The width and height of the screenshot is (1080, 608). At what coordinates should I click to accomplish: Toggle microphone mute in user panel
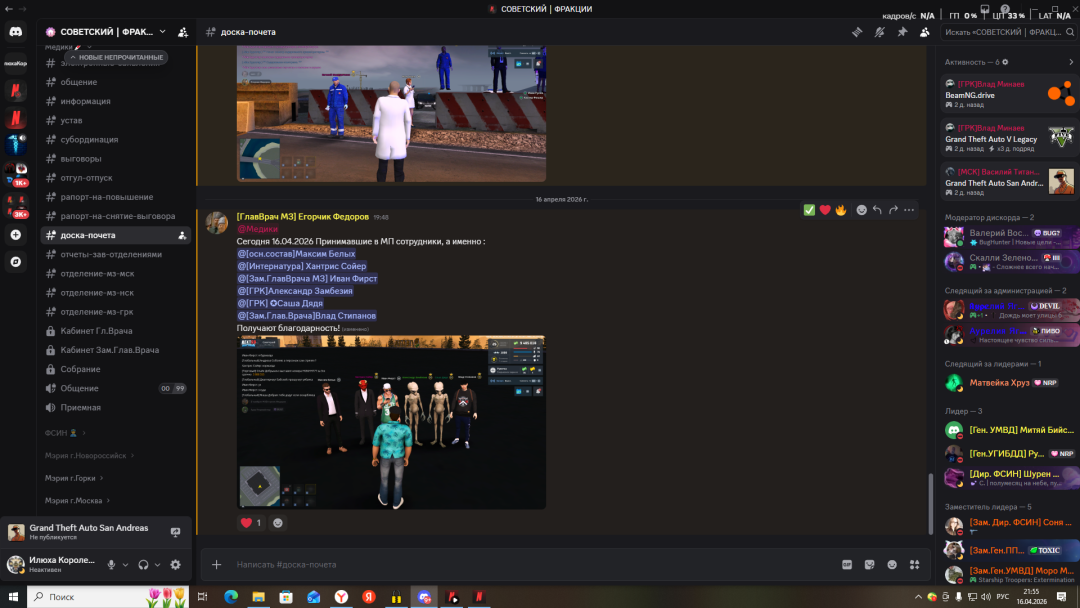coord(112,565)
